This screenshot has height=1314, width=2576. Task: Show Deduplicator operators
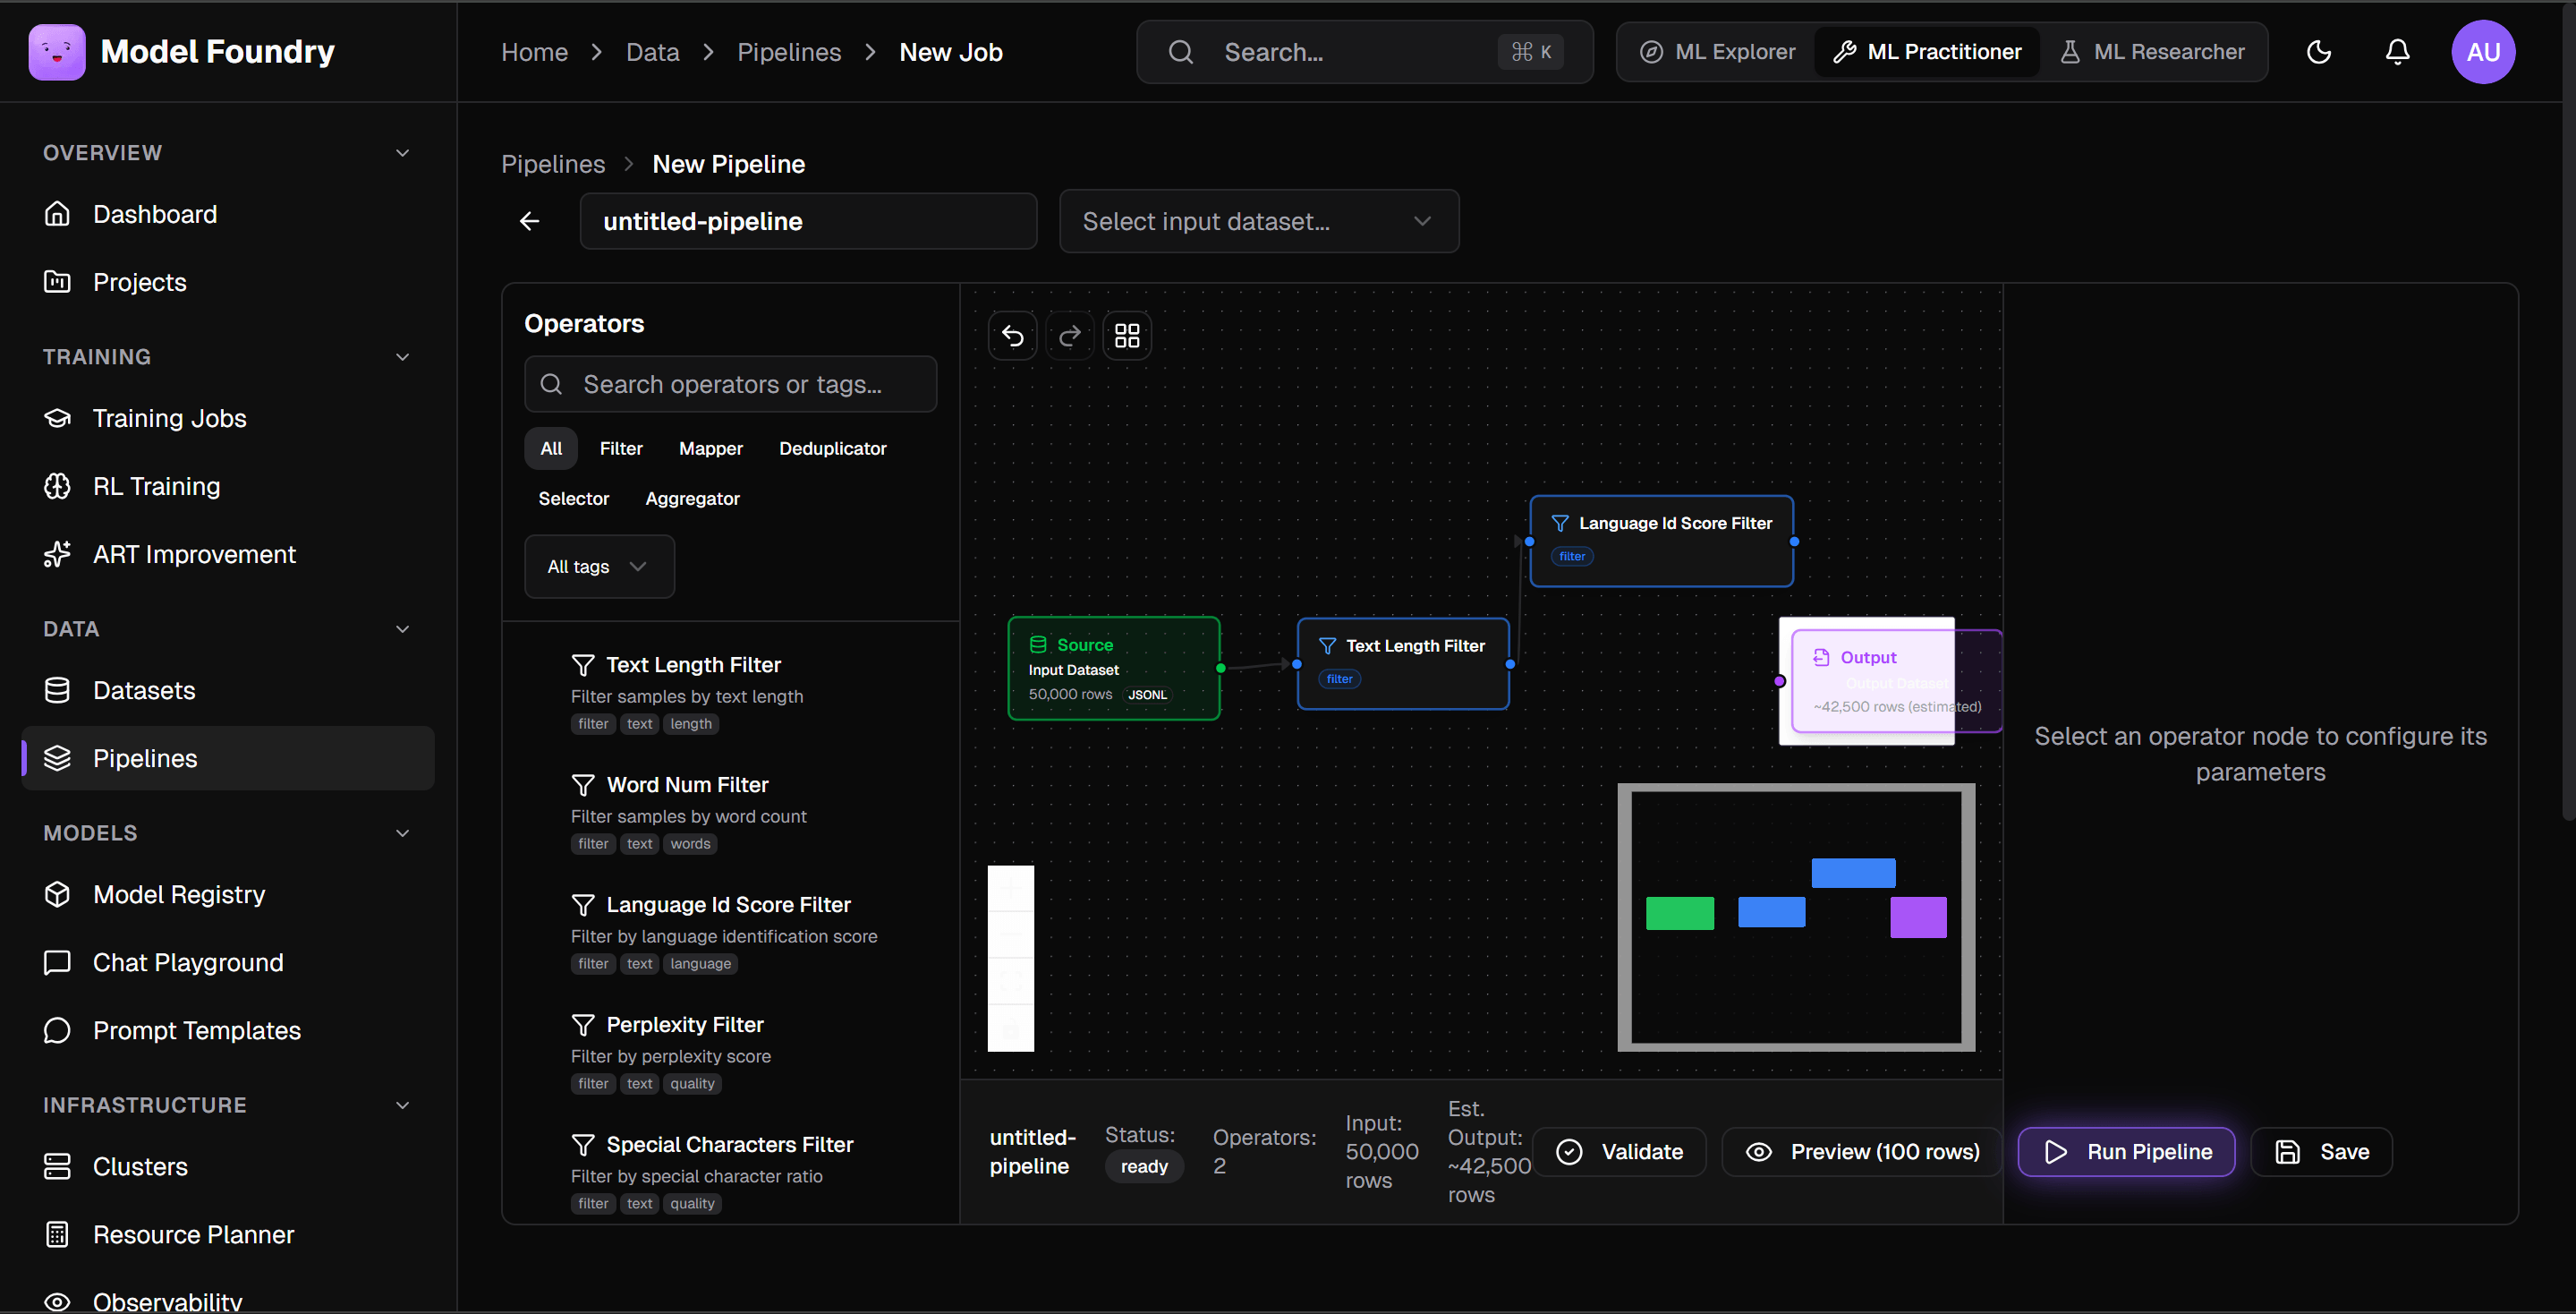click(x=832, y=448)
